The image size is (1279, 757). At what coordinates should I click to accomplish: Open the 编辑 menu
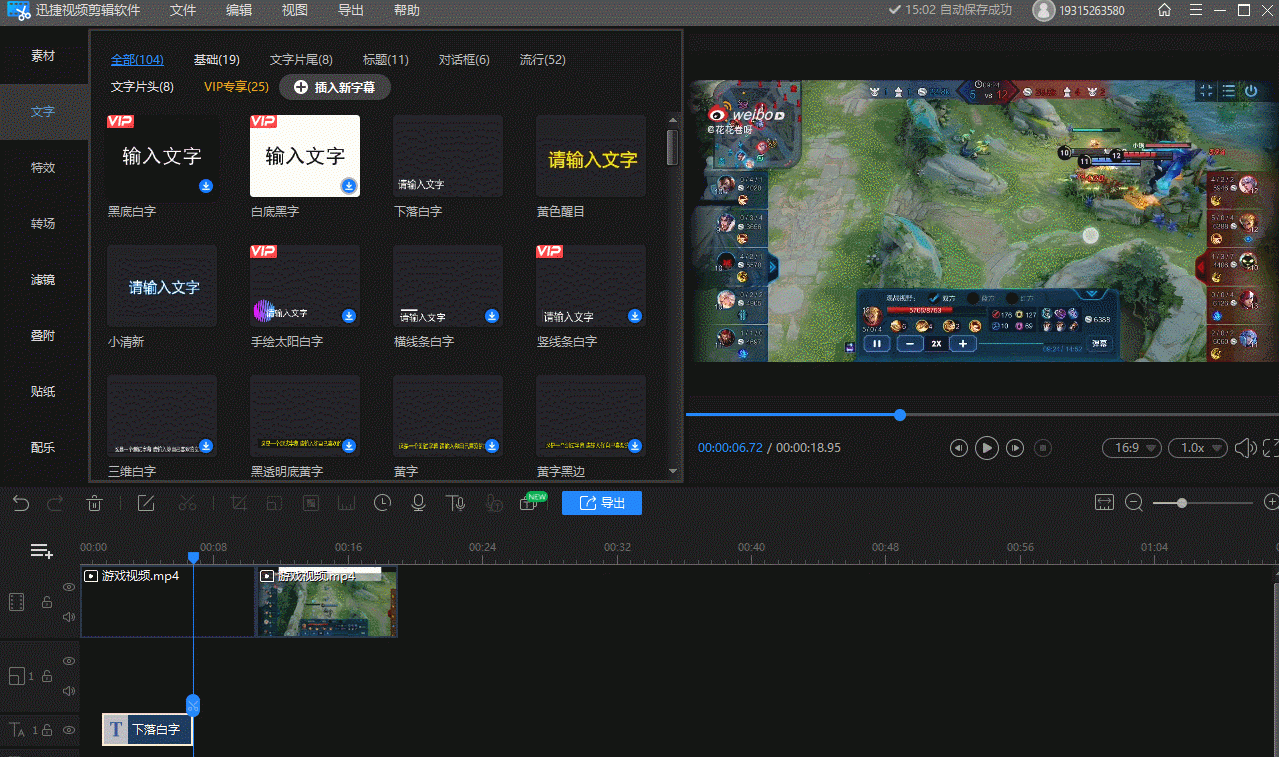point(239,10)
